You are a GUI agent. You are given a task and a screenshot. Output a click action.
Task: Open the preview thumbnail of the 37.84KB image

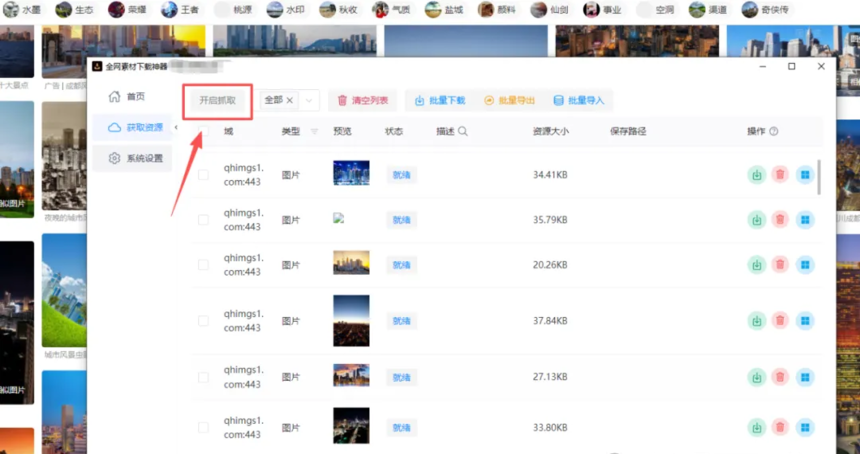[x=351, y=321]
